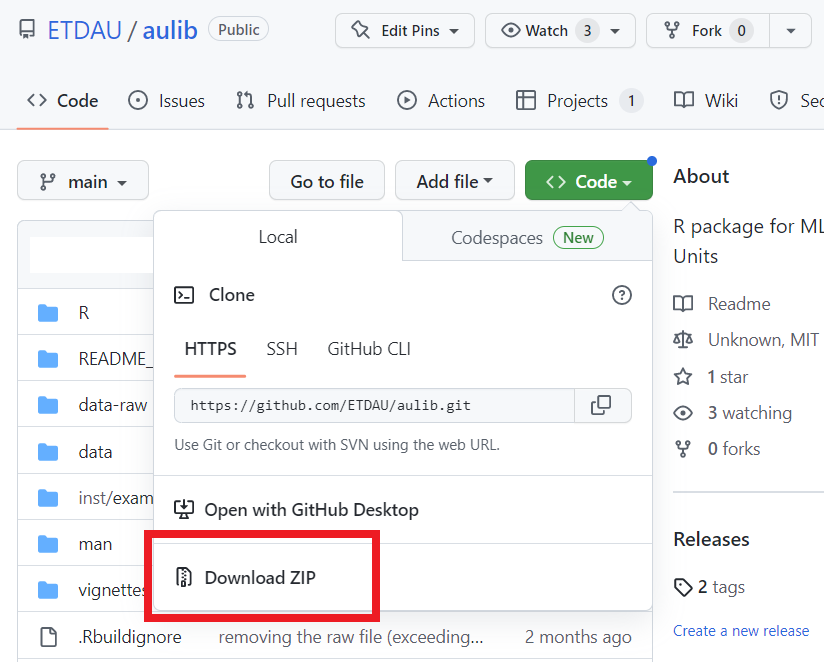Screen dimensions: 824x662
Task: Click the folder icon for data-raw
Action: (x=48, y=405)
